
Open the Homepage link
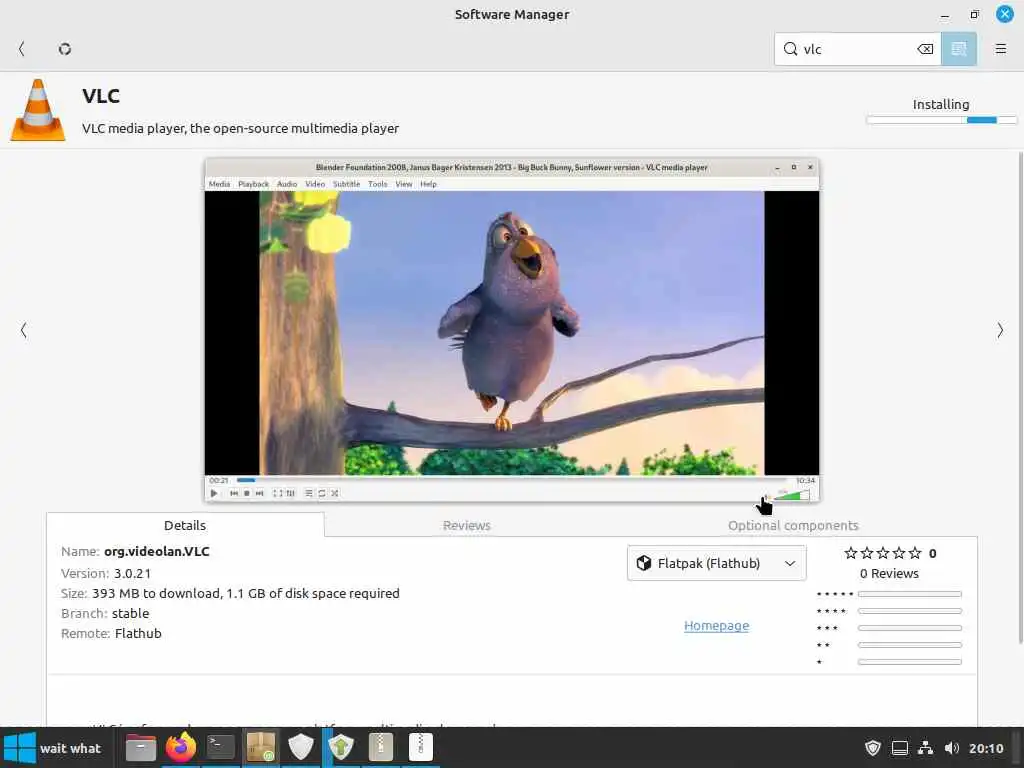click(716, 626)
